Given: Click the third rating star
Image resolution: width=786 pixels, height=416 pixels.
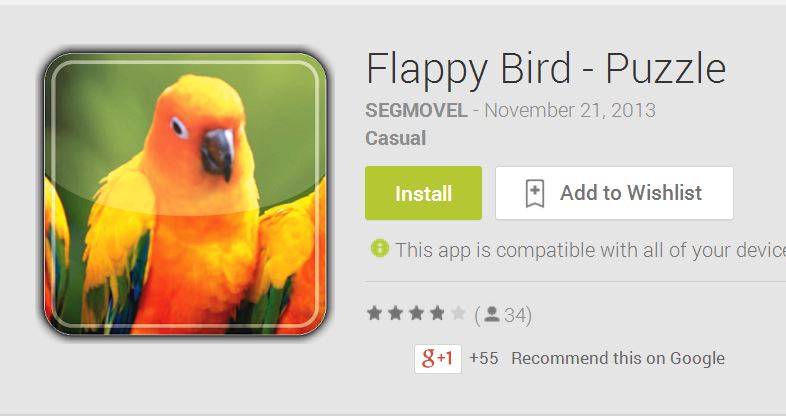Looking at the screenshot, I should [416, 313].
